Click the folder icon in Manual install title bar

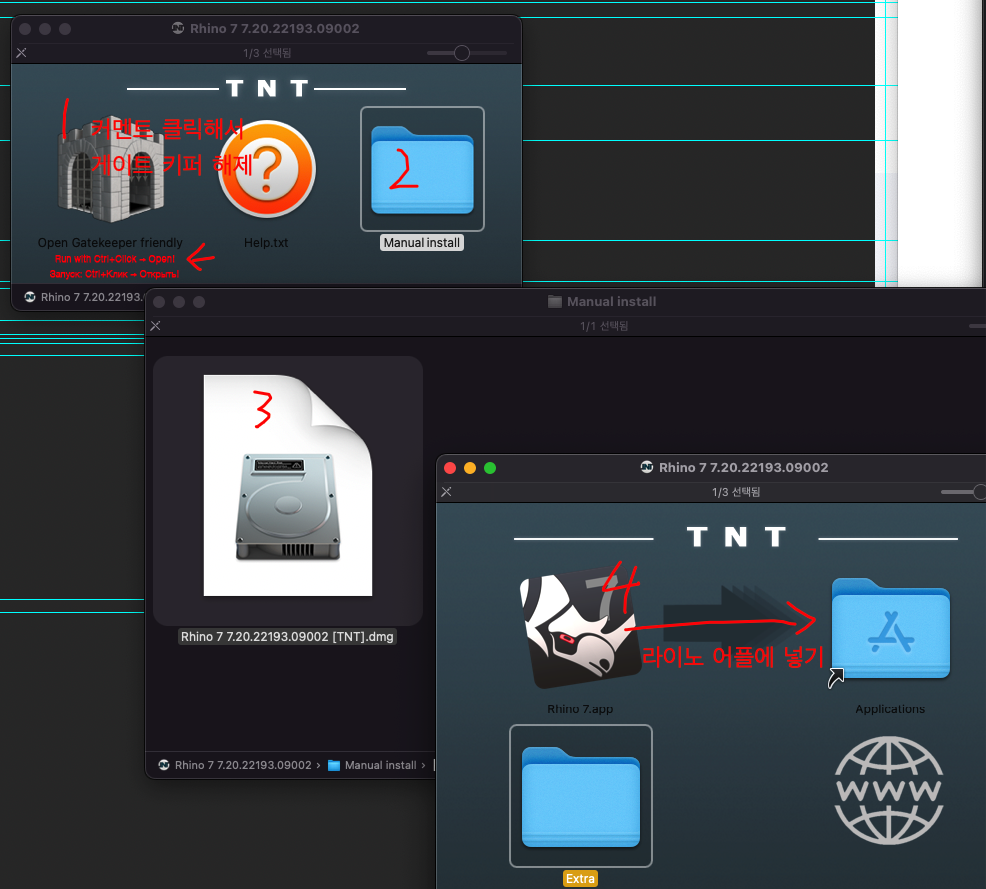pos(555,302)
